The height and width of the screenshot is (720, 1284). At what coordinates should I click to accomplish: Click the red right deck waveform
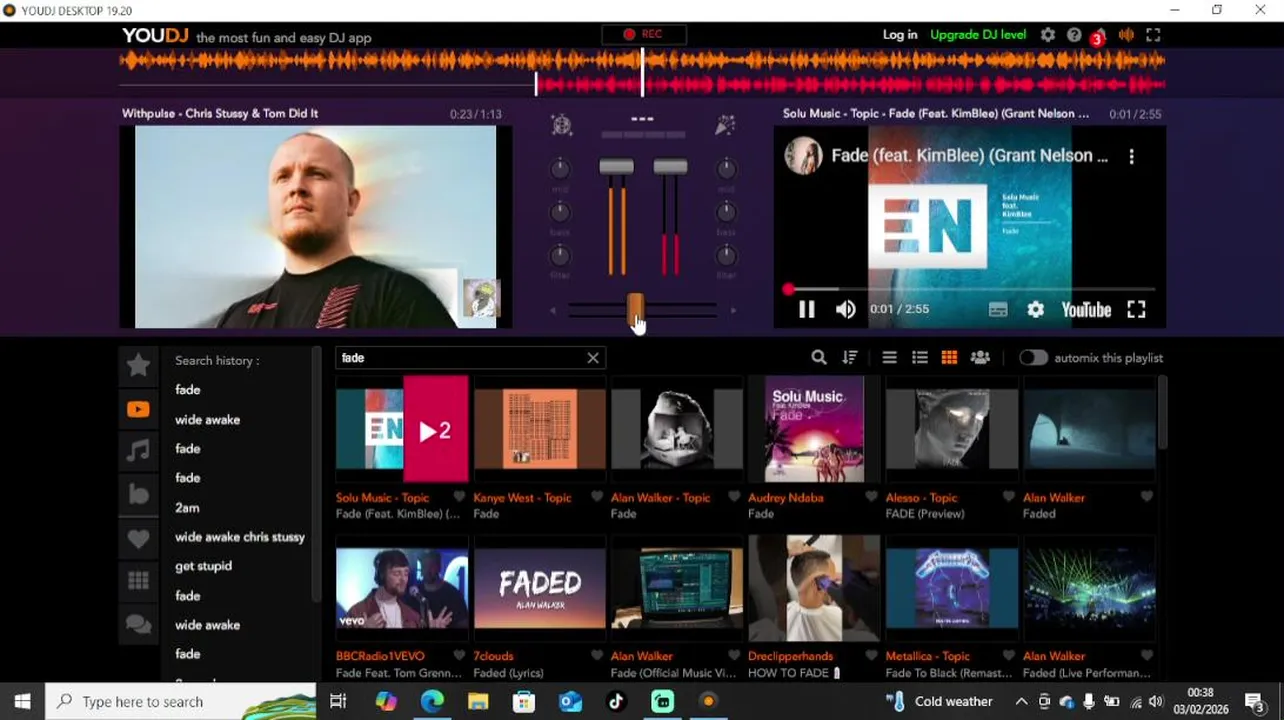pyautogui.click(x=850, y=85)
